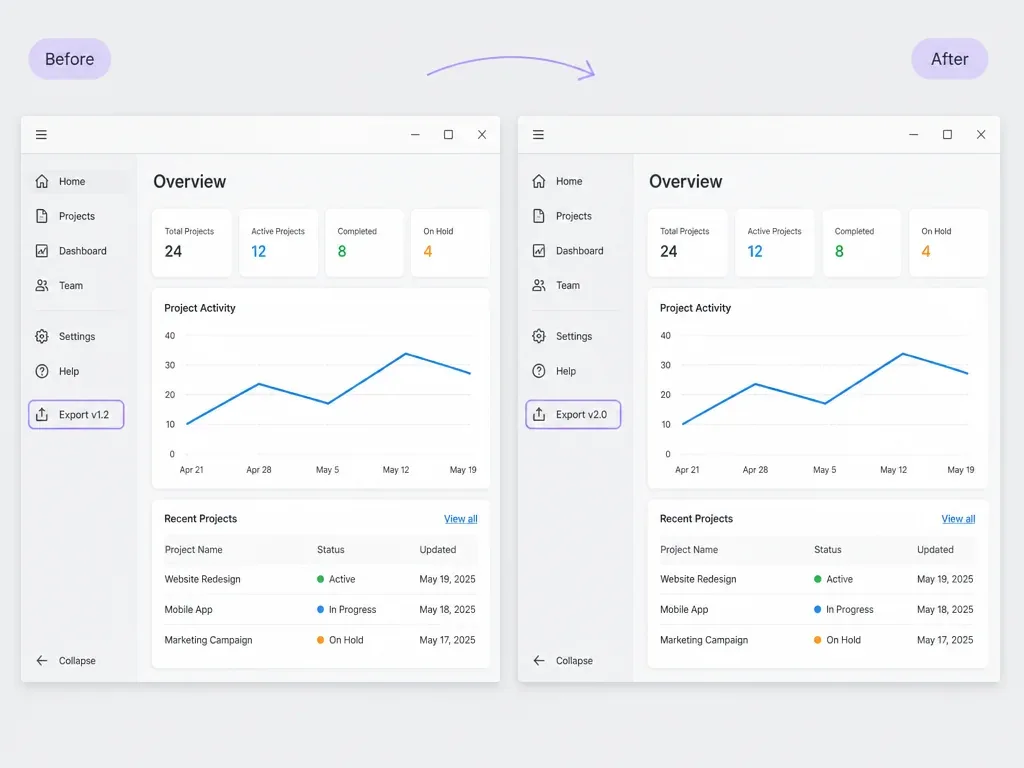Click 'In Progress' status in Before window
Viewport: 1024px width, 768px height.
(353, 609)
